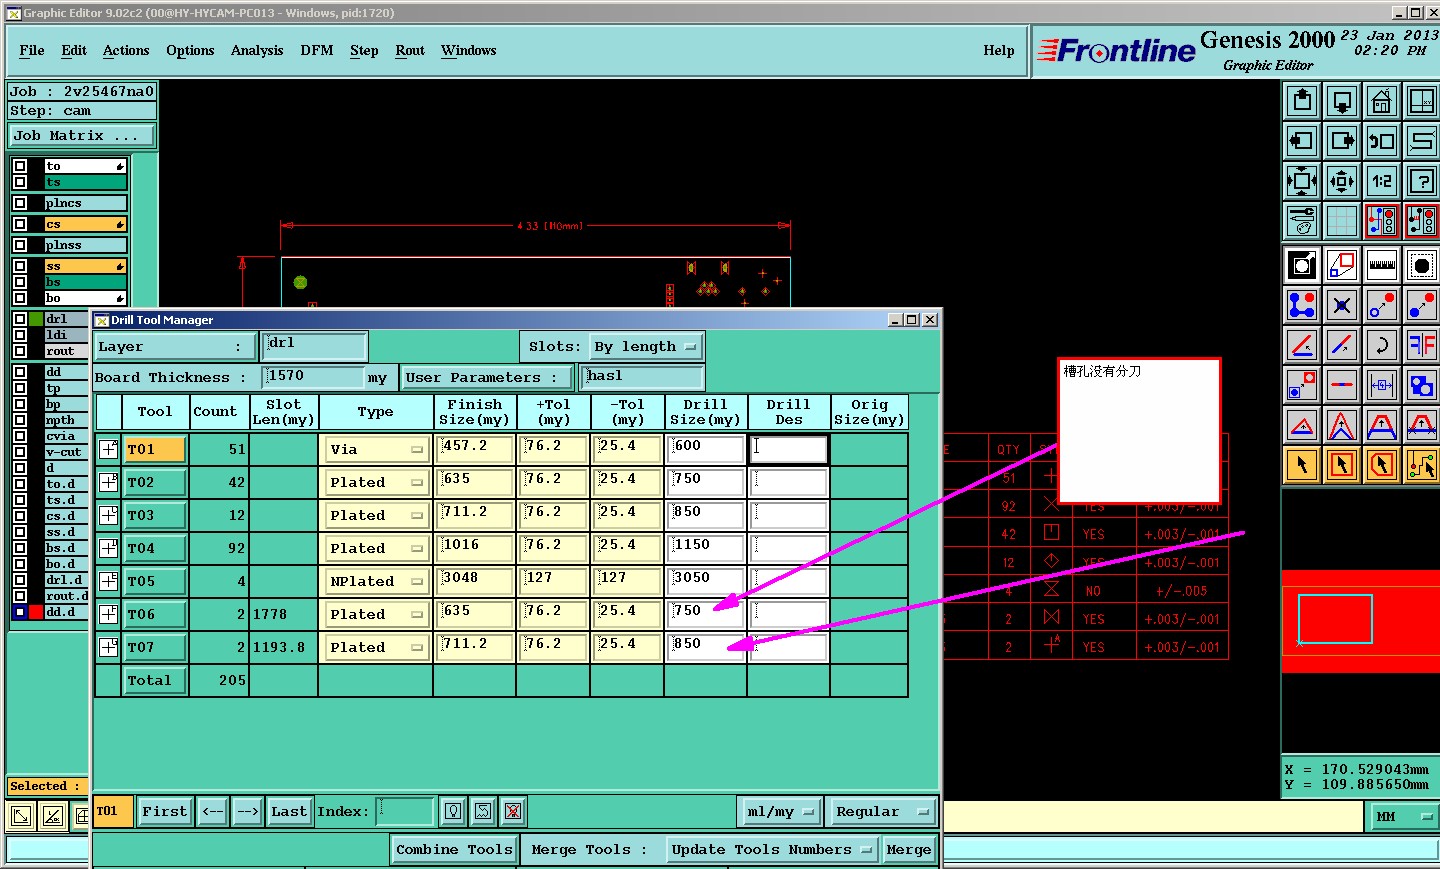Viewport: 1440px width, 869px height.
Task: Click the Combine Tools button
Action: [454, 849]
